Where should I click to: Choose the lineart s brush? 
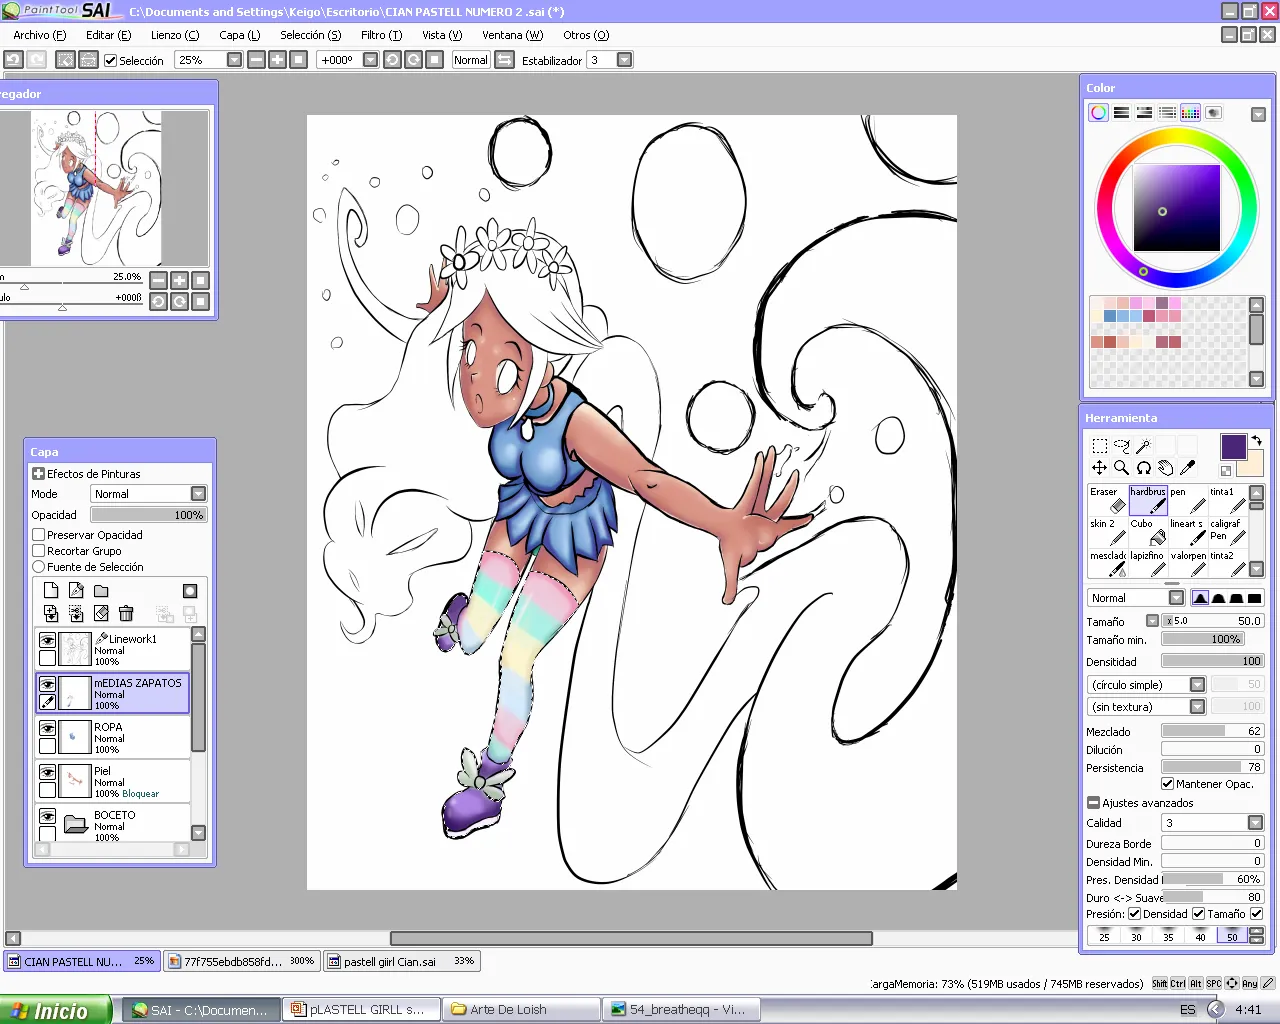(x=1188, y=532)
